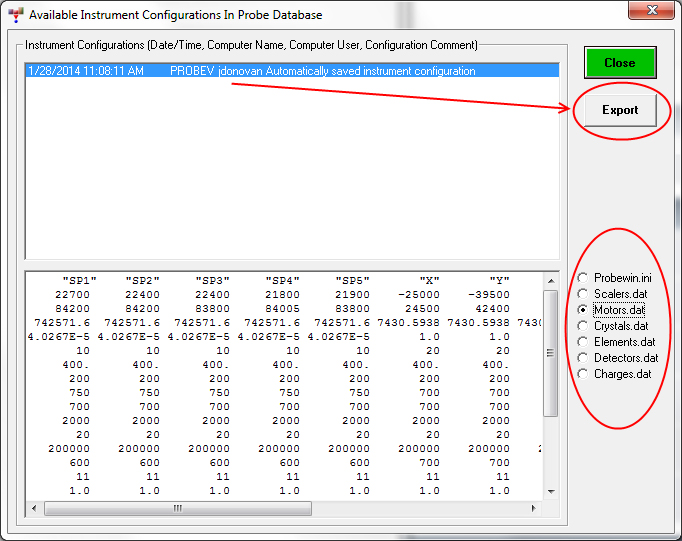The height and width of the screenshot is (541, 682).
Task: Select the Probewin.ini radio option
Action: (584, 278)
